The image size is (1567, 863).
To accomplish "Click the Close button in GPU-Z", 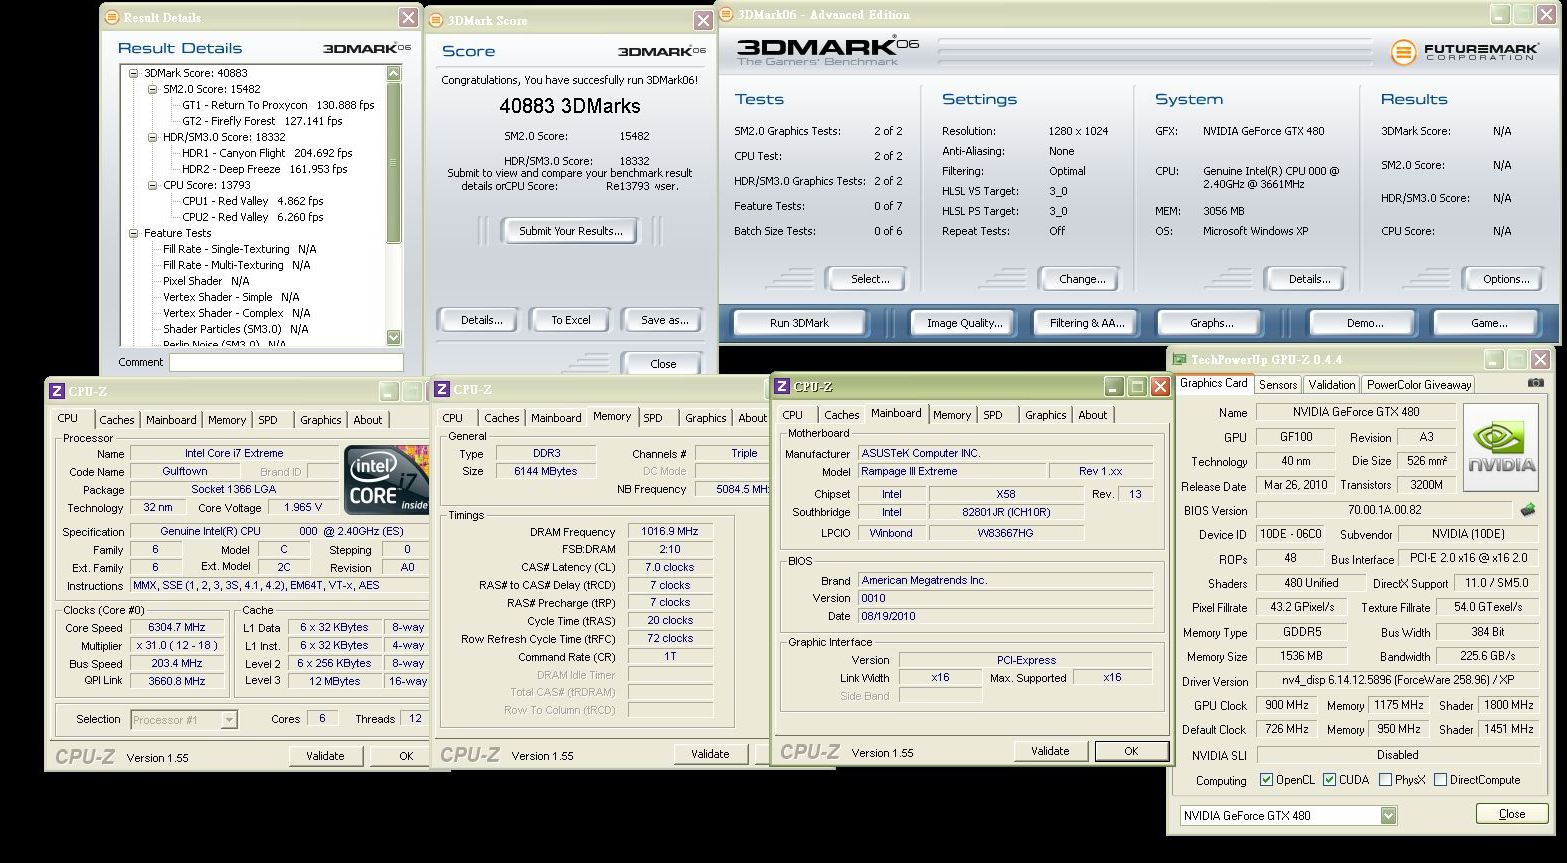I will point(1511,814).
